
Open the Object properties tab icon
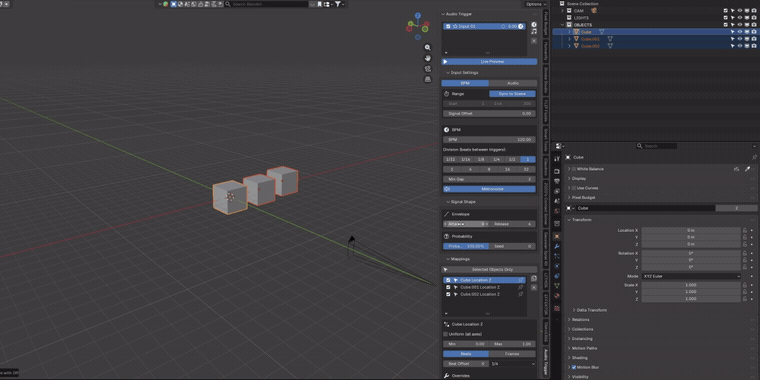[x=556, y=236]
